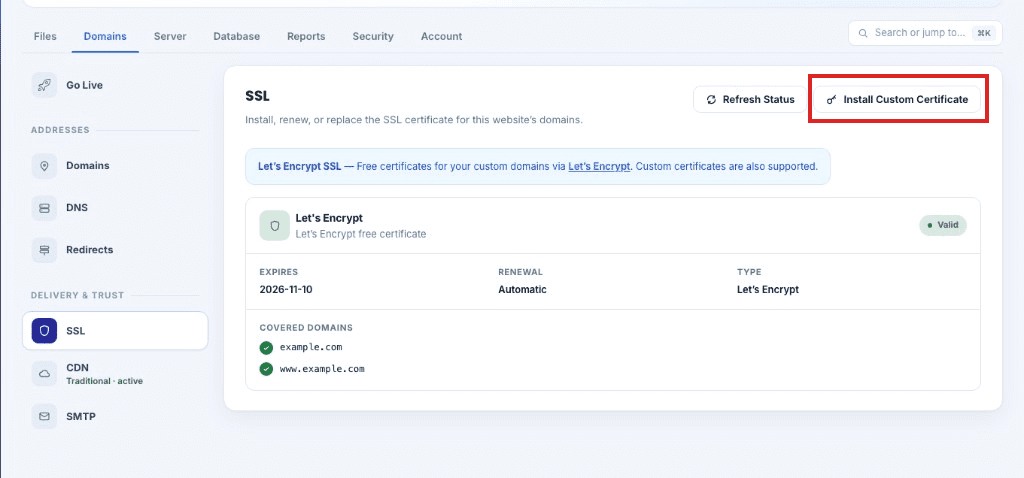This screenshot has height=478, width=1024.
Task: Click the Redirects signpost icon
Action: (x=44, y=249)
